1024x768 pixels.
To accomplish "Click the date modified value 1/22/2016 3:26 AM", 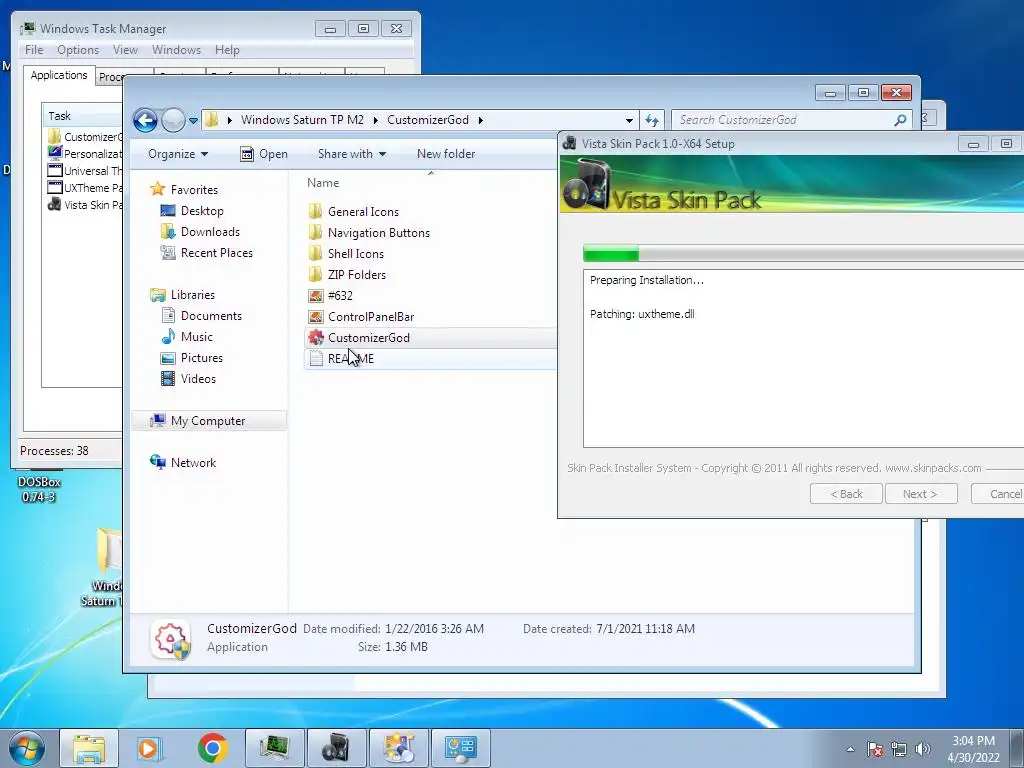I will (434, 629).
